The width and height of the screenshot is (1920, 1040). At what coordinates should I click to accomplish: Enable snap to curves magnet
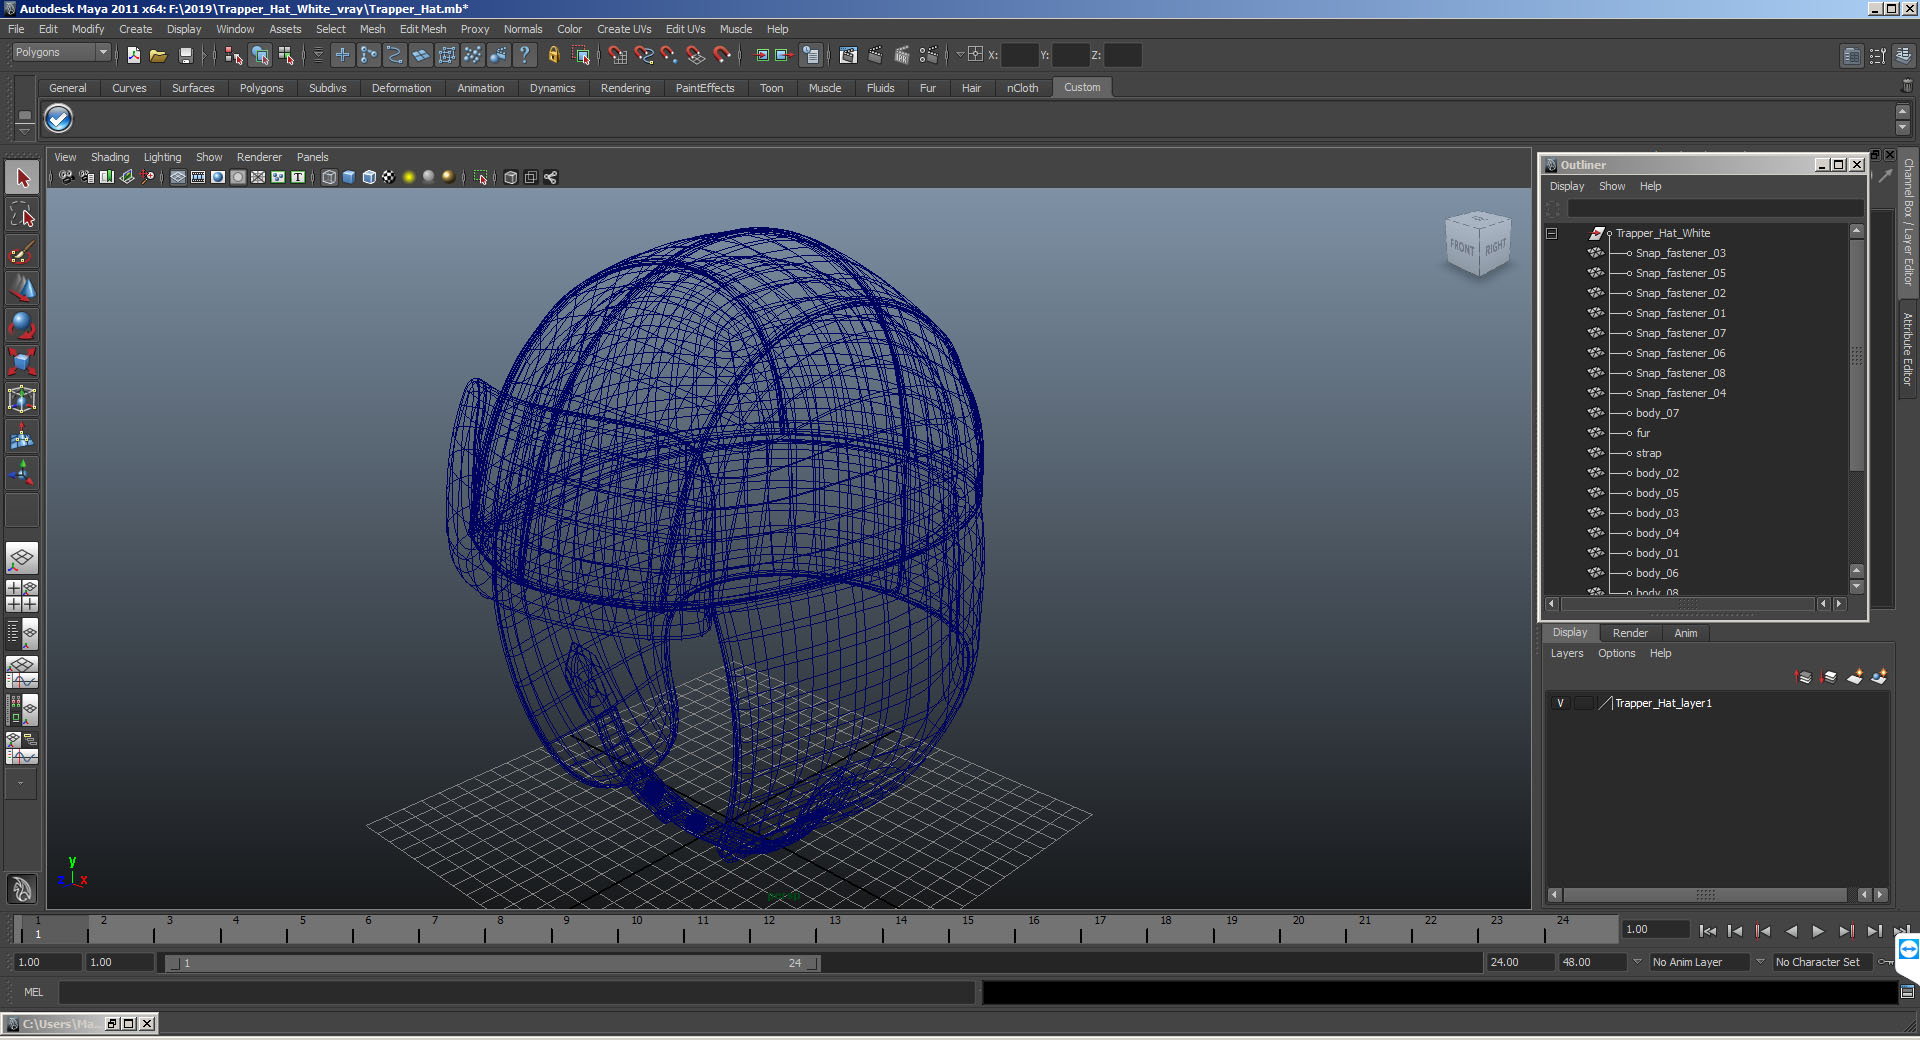pos(643,55)
